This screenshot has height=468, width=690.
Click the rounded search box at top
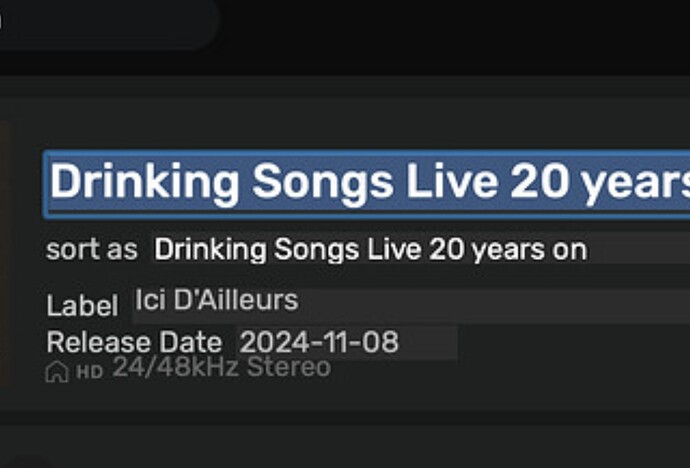[x=109, y=22]
